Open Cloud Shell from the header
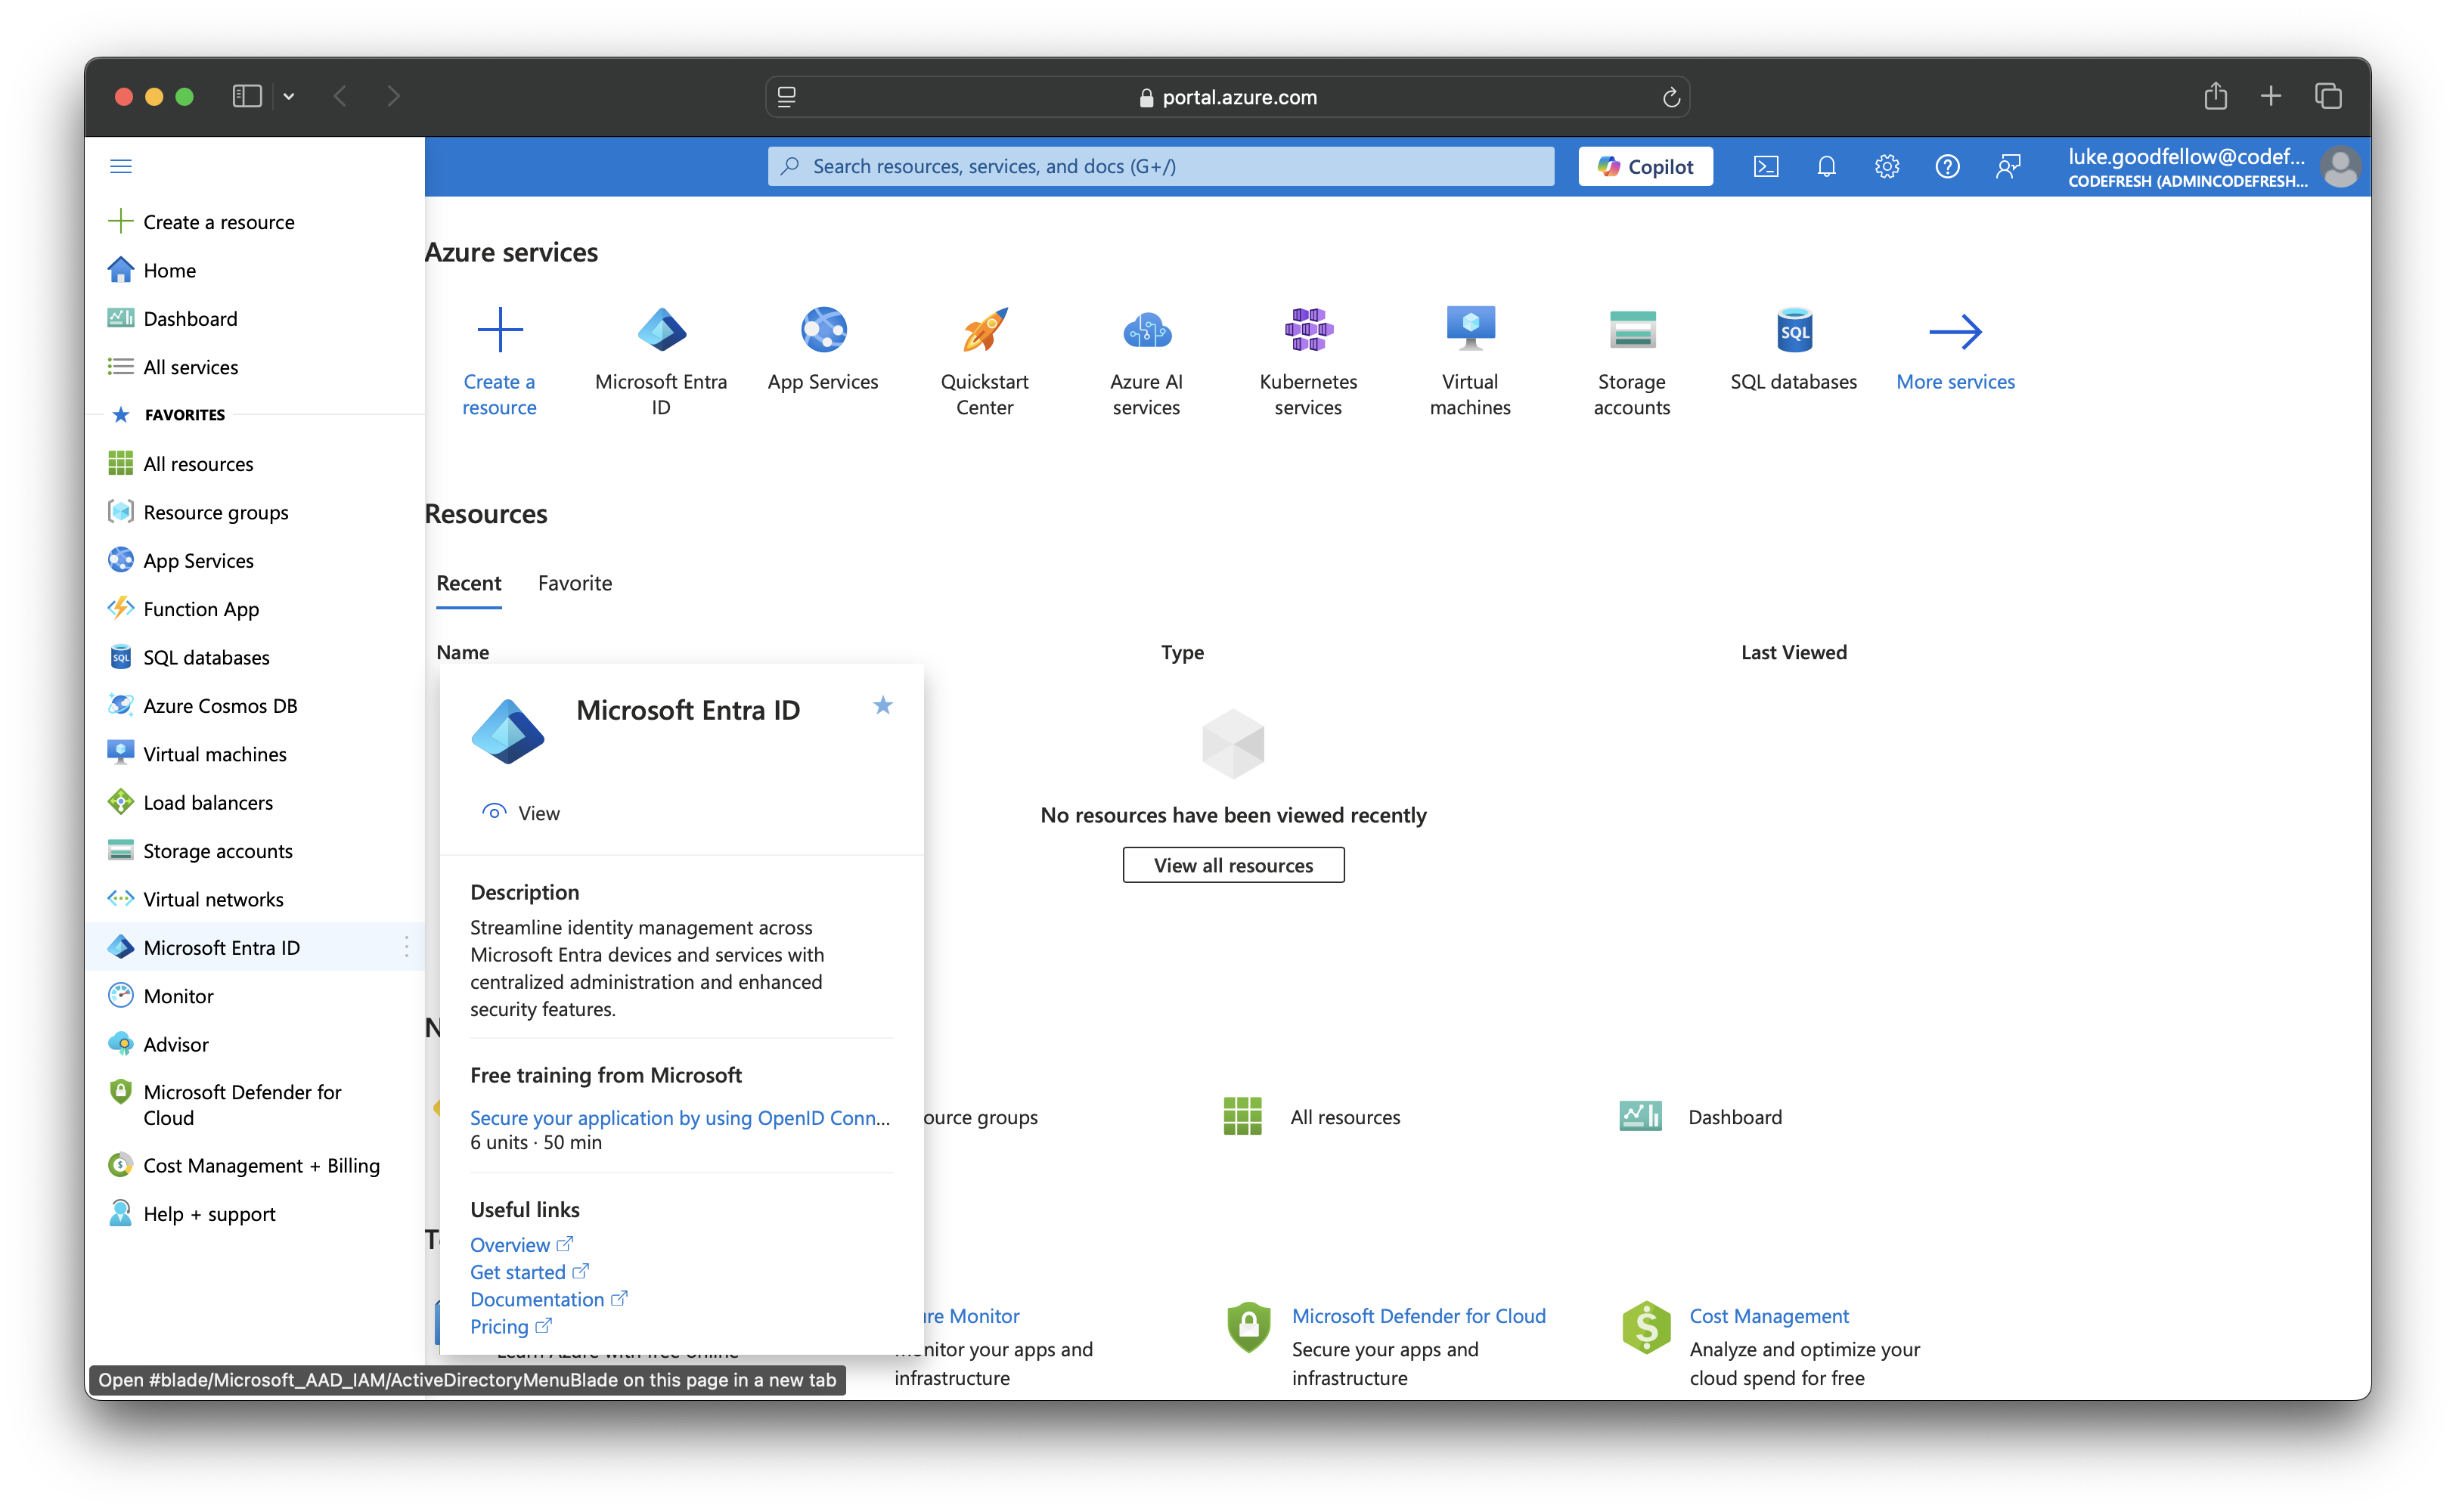Image resolution: width=2456 pixels, height=1512 pixels. 1766,166
